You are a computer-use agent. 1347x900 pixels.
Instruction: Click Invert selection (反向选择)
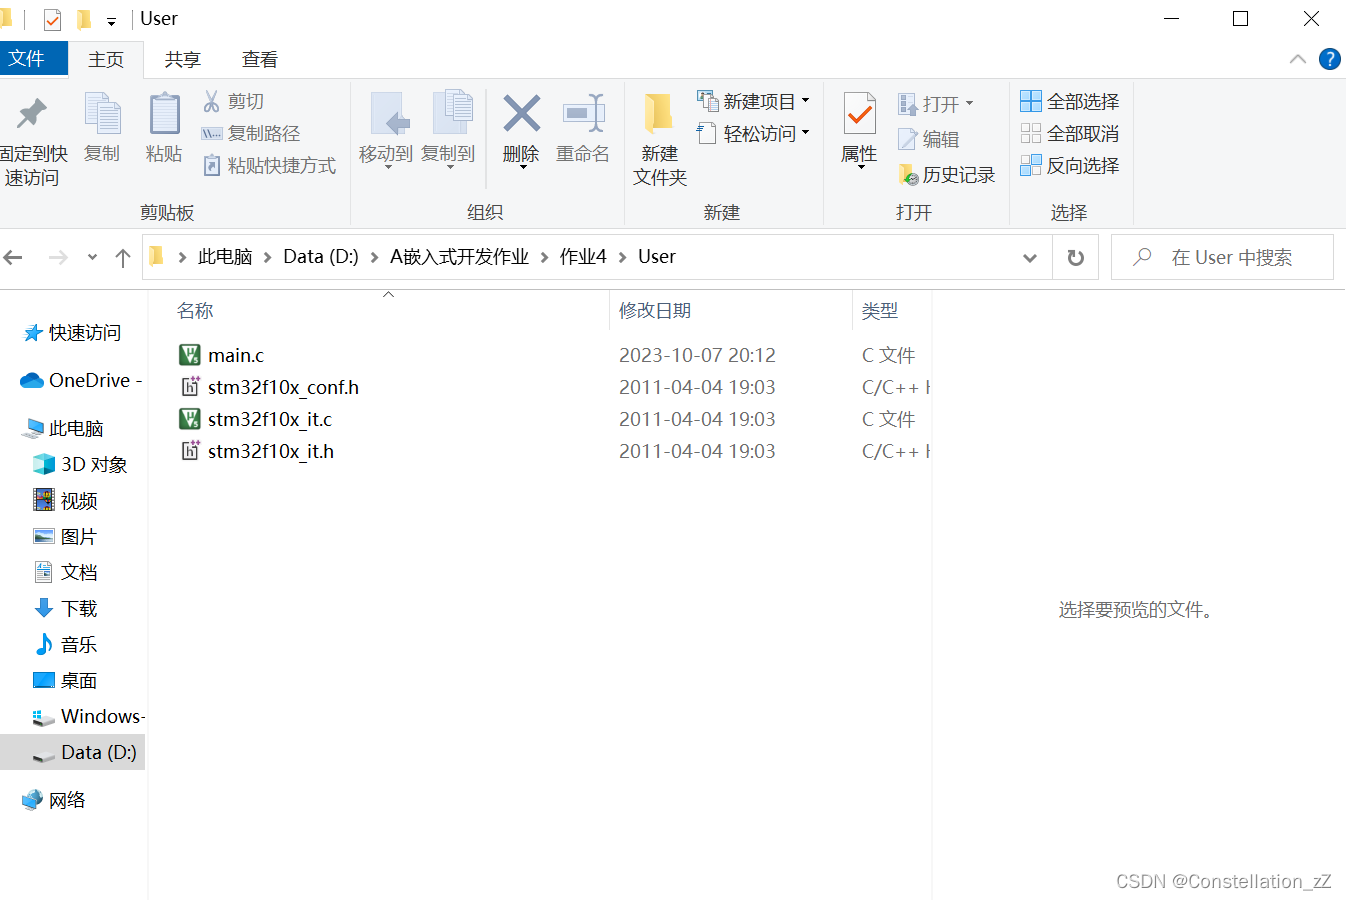click(1070, 165)
